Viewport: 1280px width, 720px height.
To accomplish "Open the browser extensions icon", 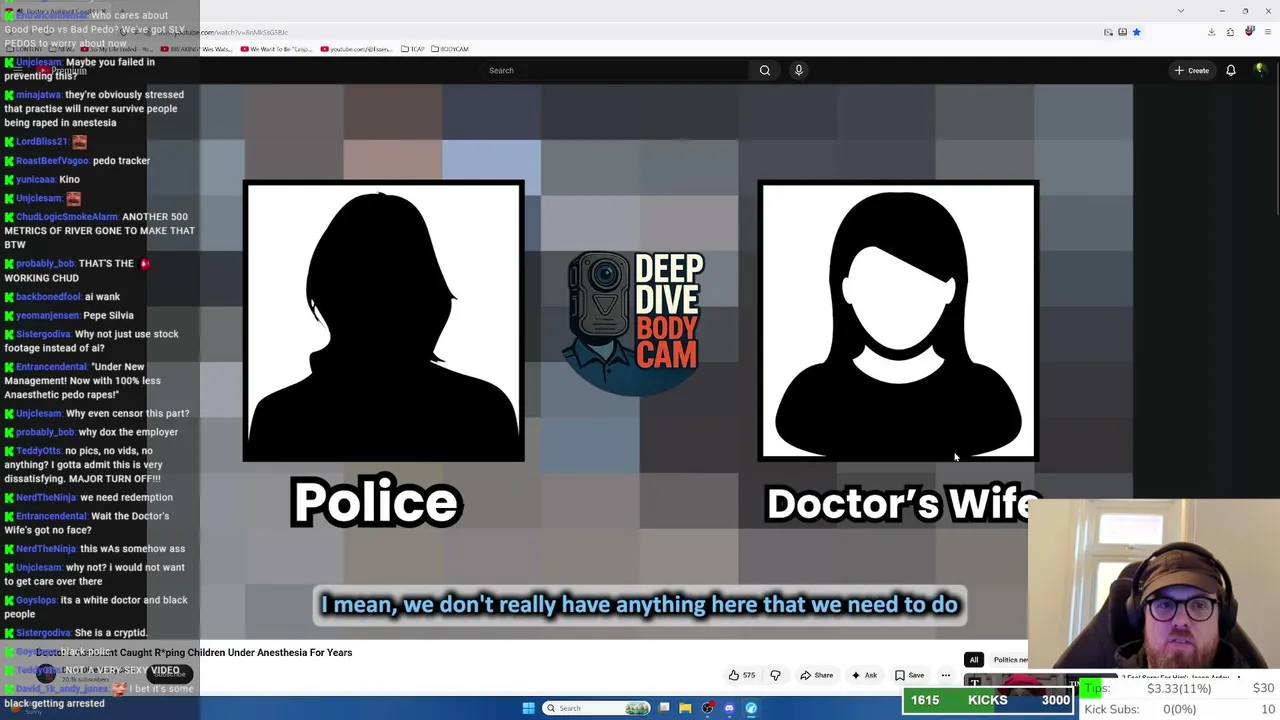I will click(x=1230, y=32).
